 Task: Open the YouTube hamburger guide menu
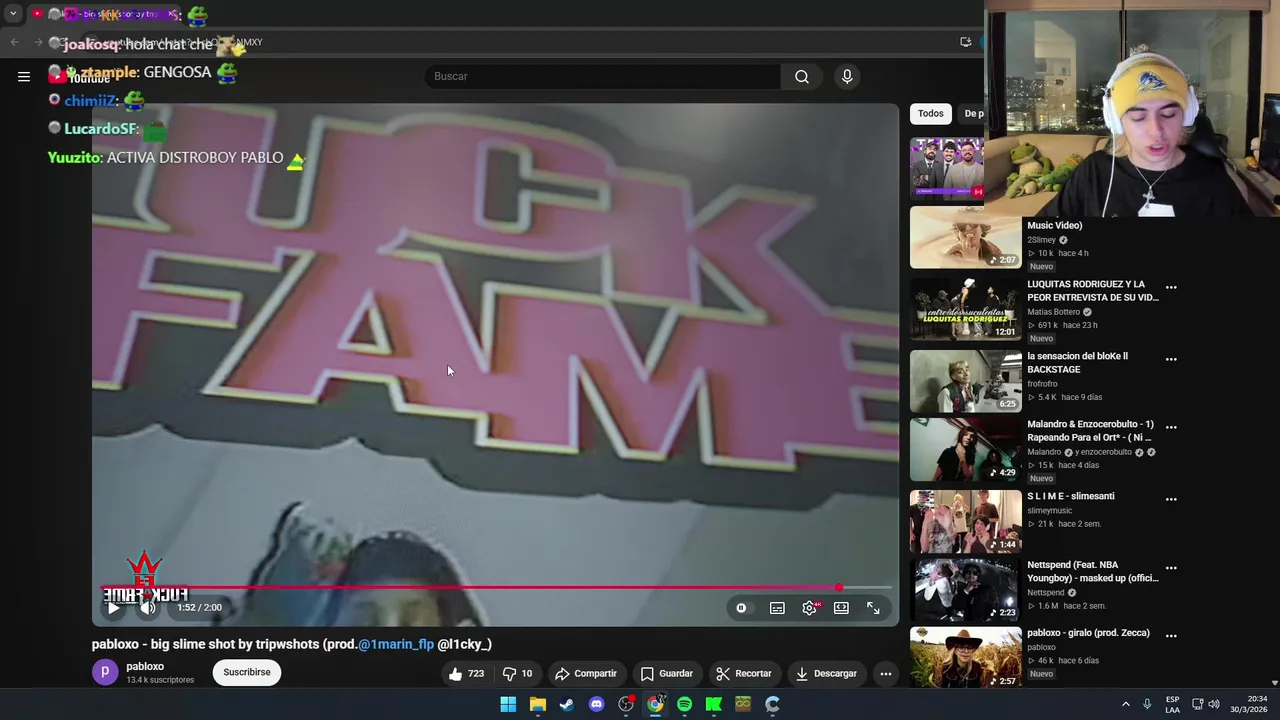pyautogui.click(x=24, y=76)
